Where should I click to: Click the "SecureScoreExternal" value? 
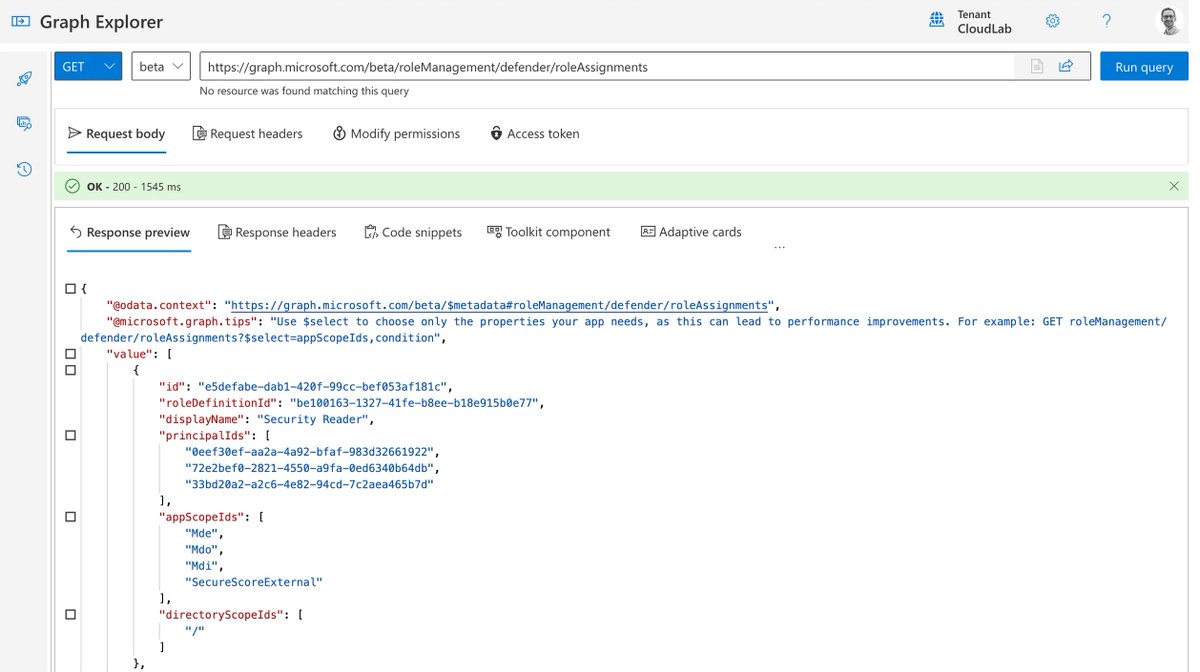[x=254, y=581]
